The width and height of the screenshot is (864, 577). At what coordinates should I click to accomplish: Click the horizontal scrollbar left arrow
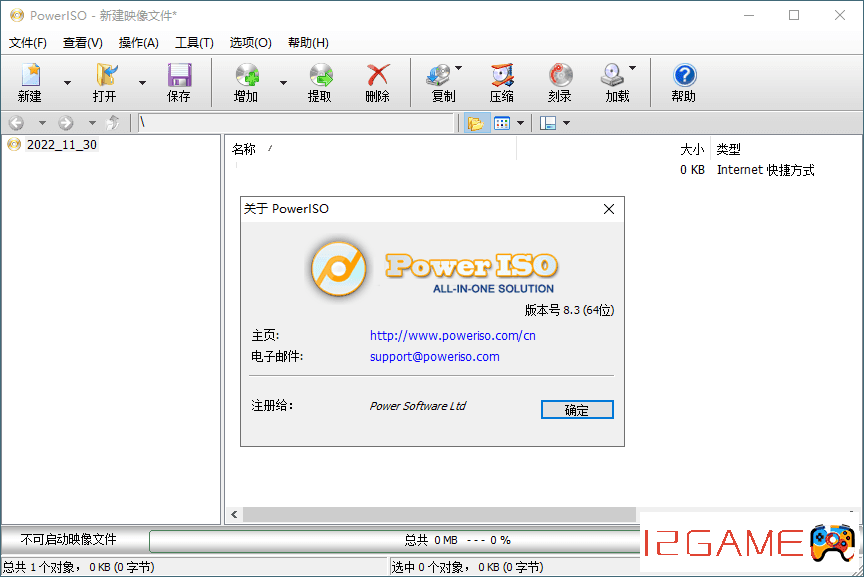(x=234, y=515)
